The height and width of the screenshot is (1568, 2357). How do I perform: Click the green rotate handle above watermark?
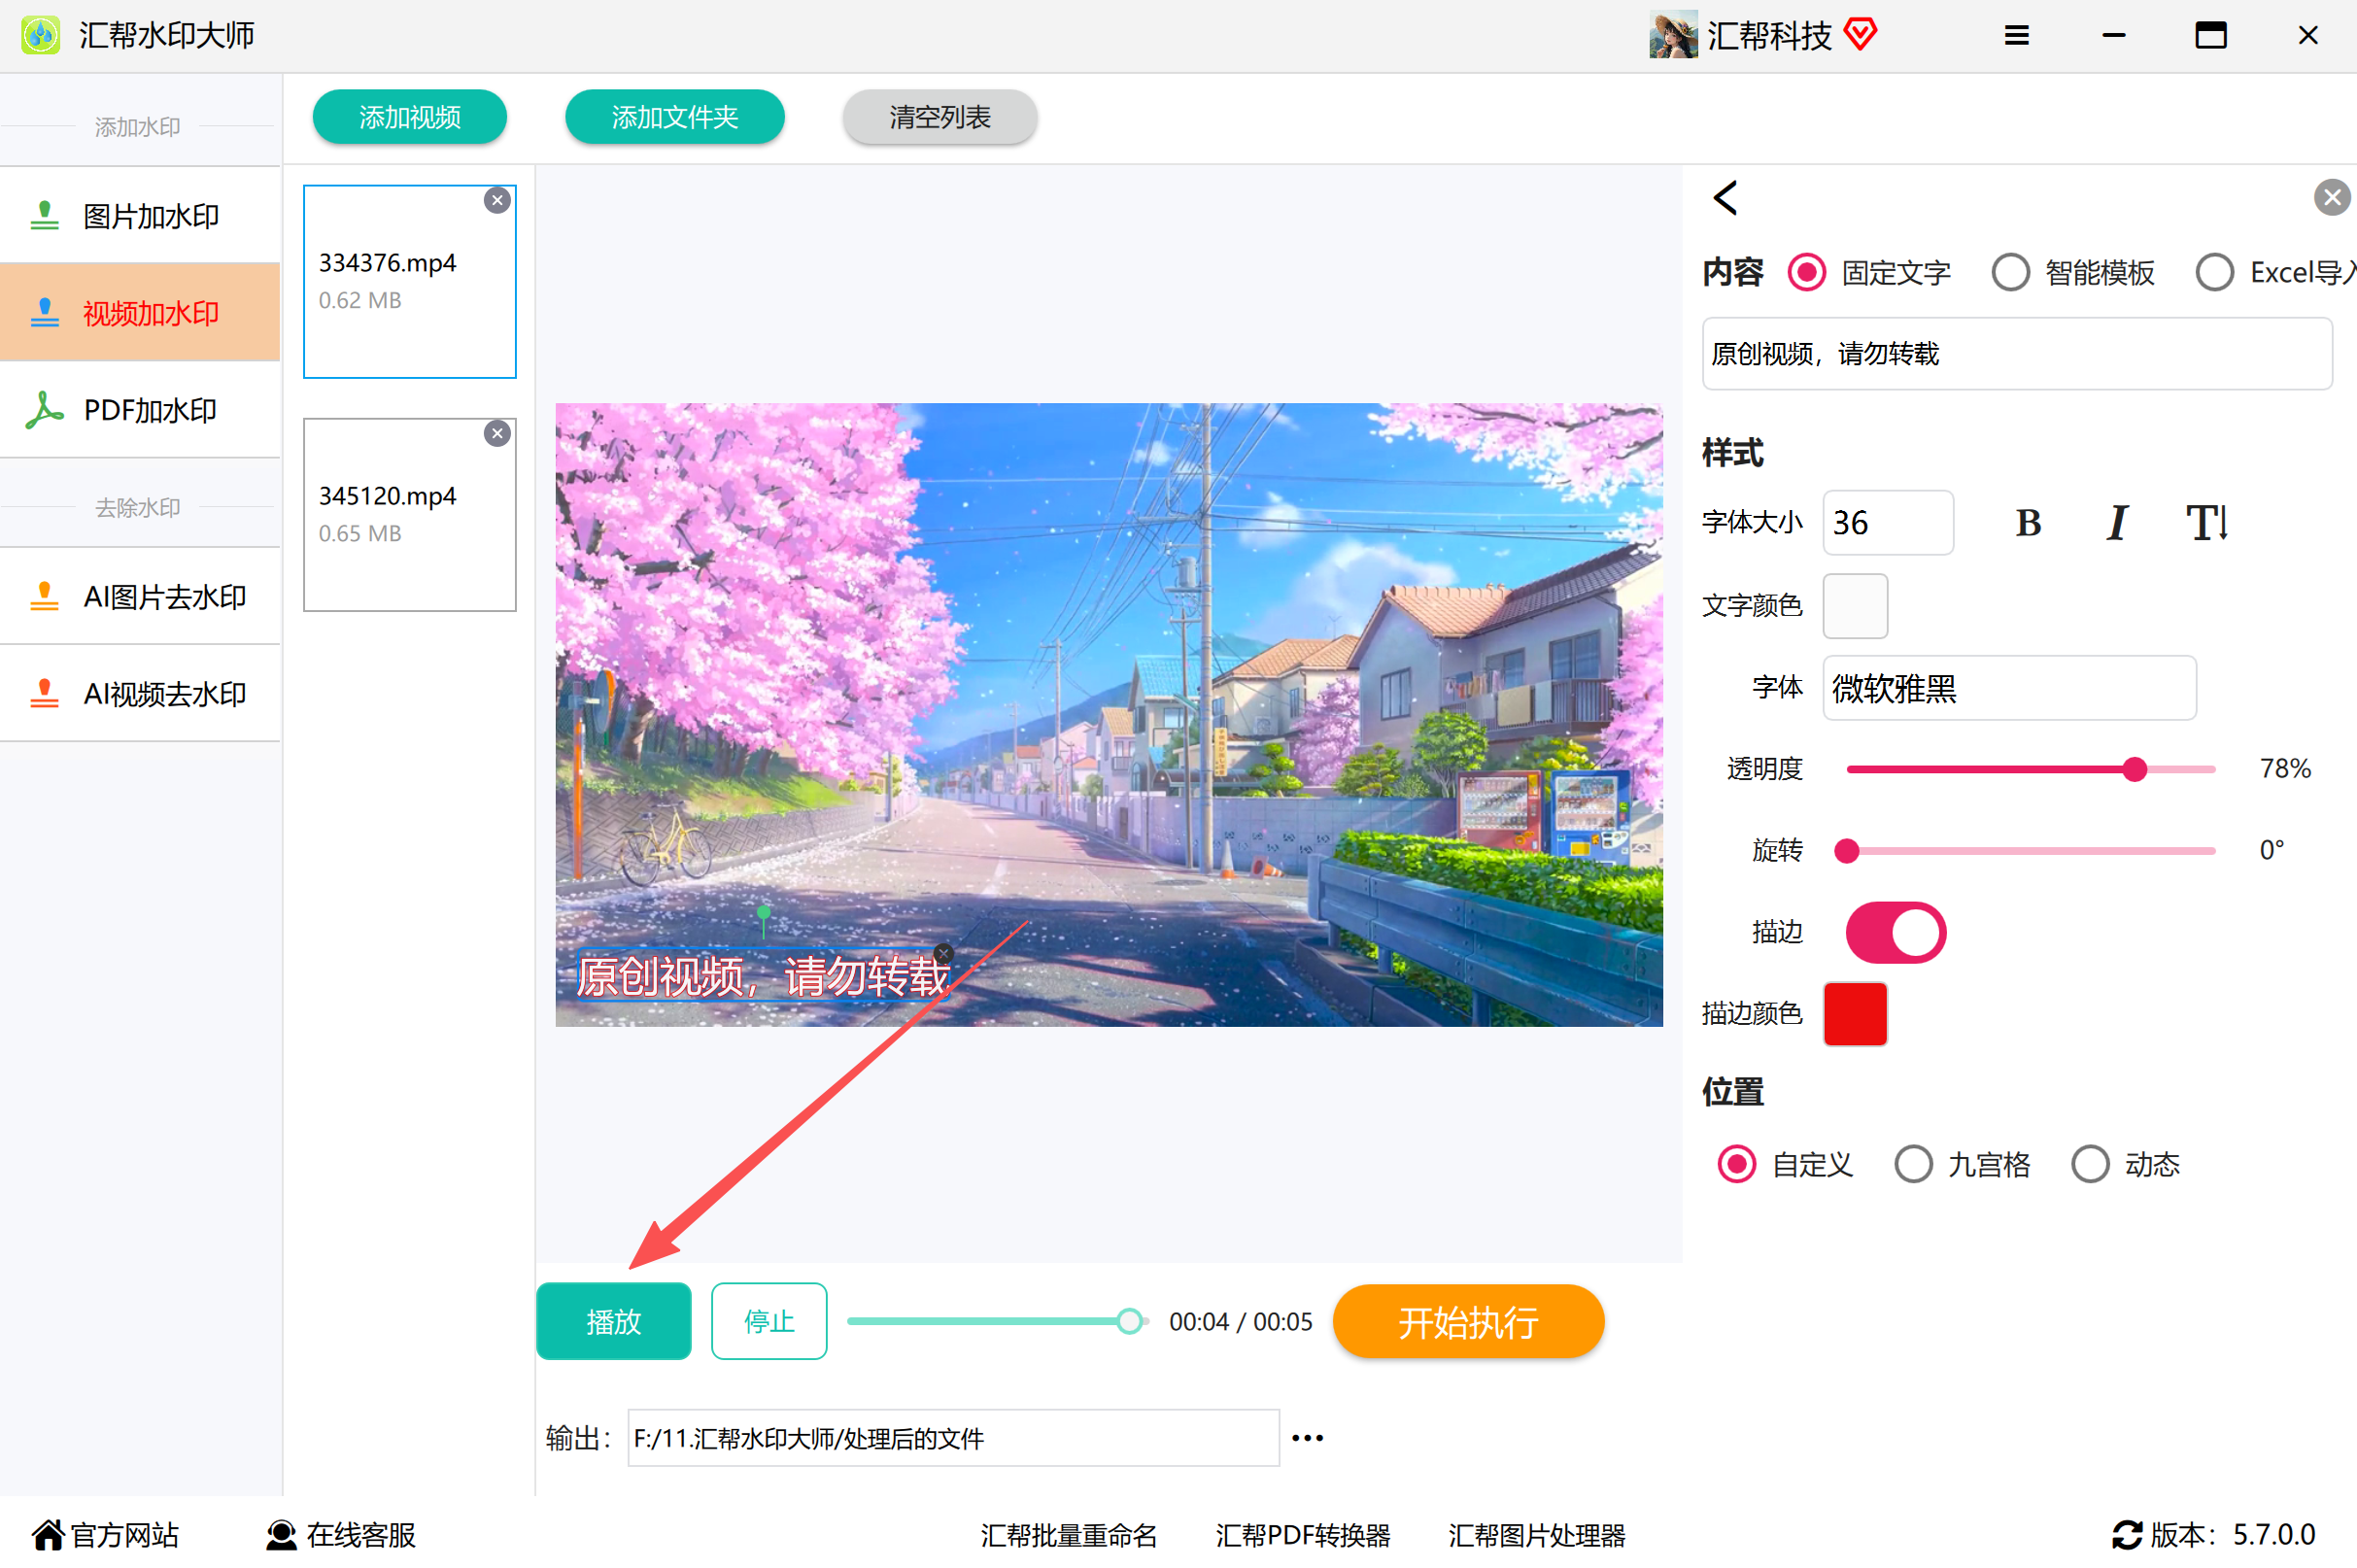pyautogui.click(x=764, y=912)
